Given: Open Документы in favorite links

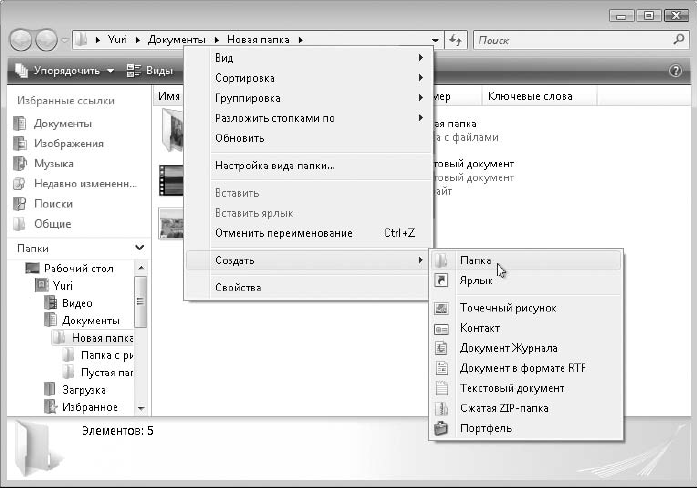Looking at the screenshot, I should pos(63,124).
